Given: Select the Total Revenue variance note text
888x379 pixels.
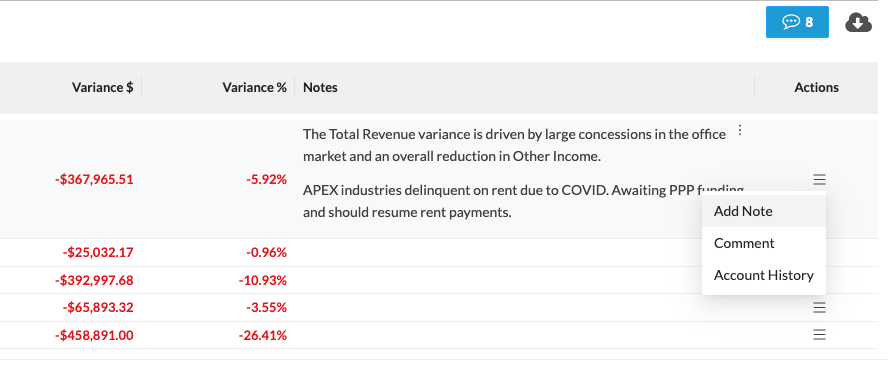Looking at the screenshot, I should [514, 146].
